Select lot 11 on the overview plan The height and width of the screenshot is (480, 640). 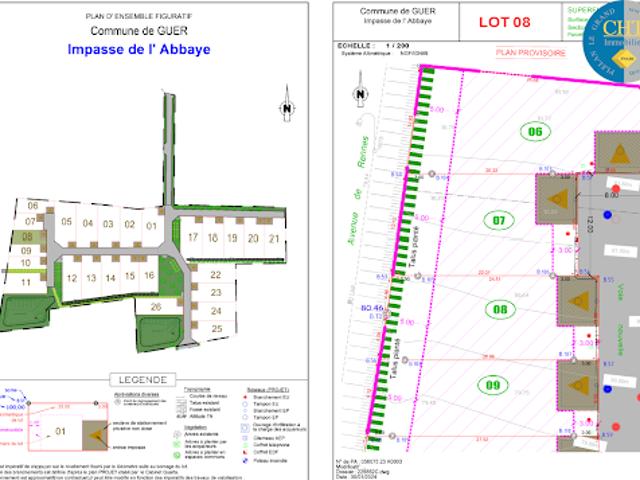[26, 282]
